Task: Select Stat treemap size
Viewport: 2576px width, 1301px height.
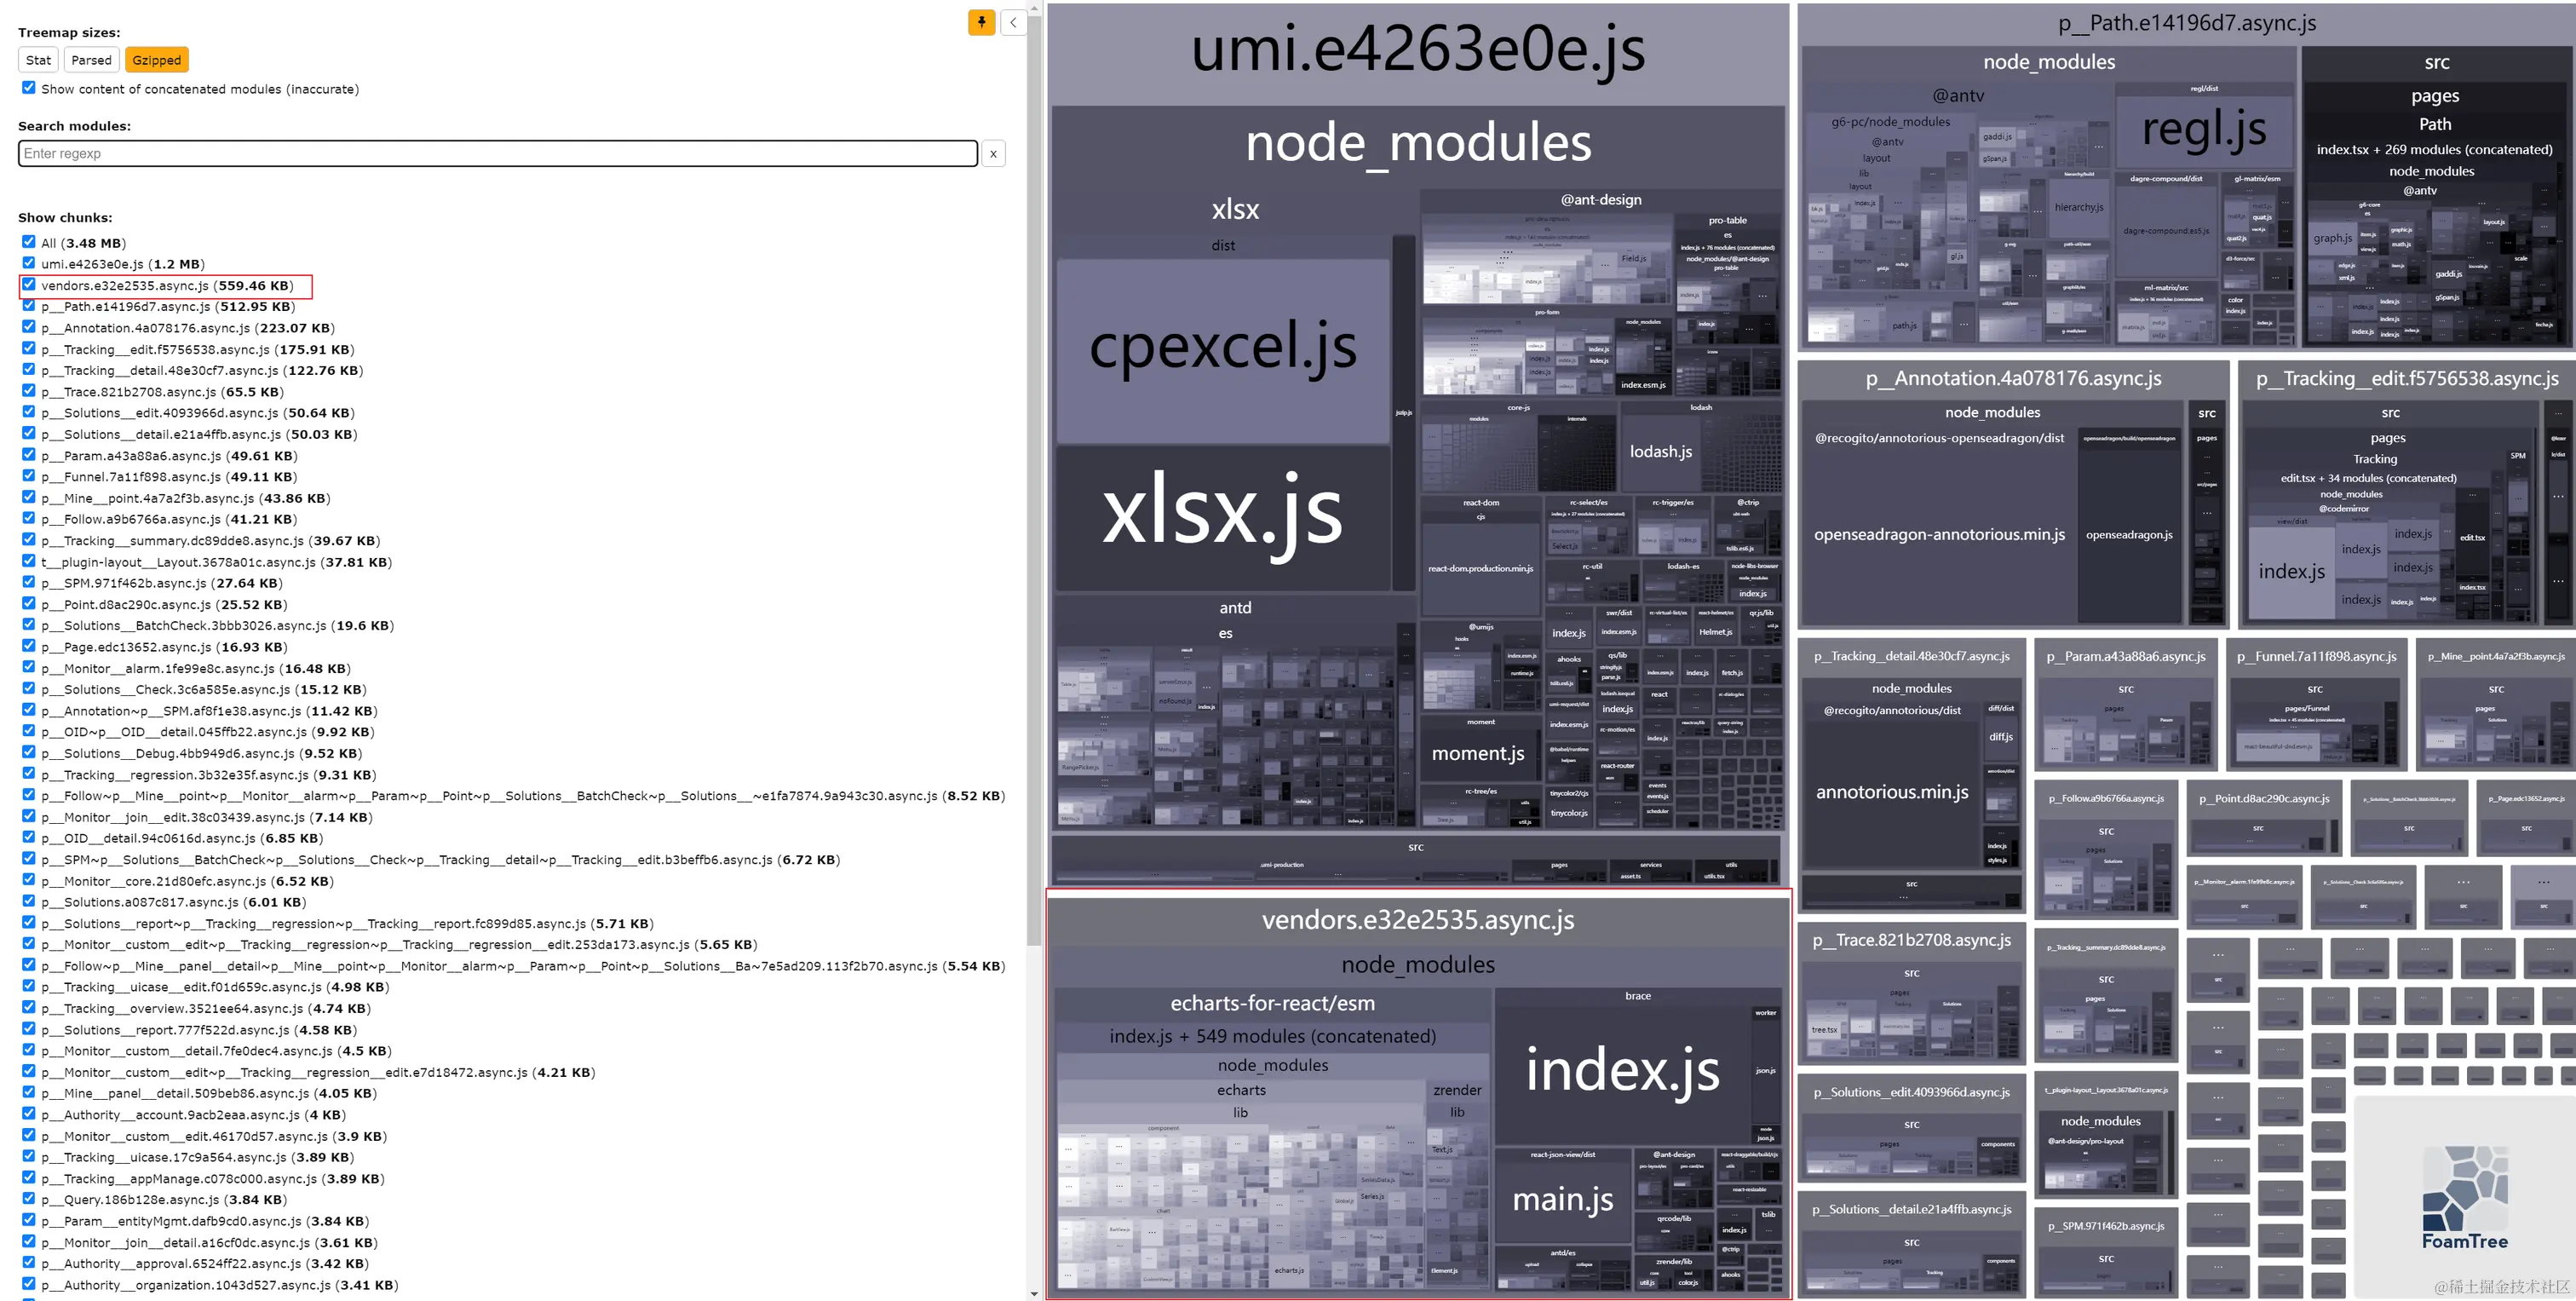Action: 38,60
